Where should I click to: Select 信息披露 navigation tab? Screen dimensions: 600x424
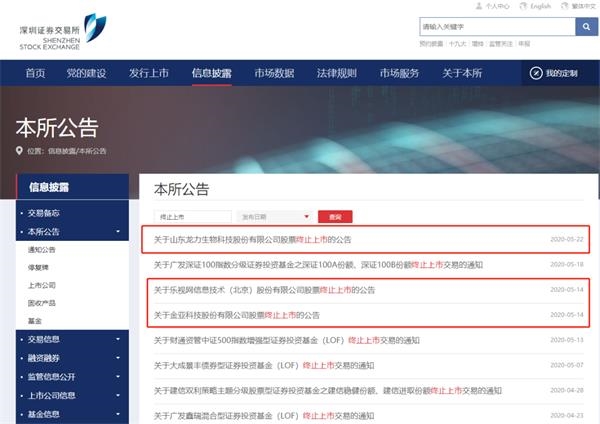coord(212,73)
